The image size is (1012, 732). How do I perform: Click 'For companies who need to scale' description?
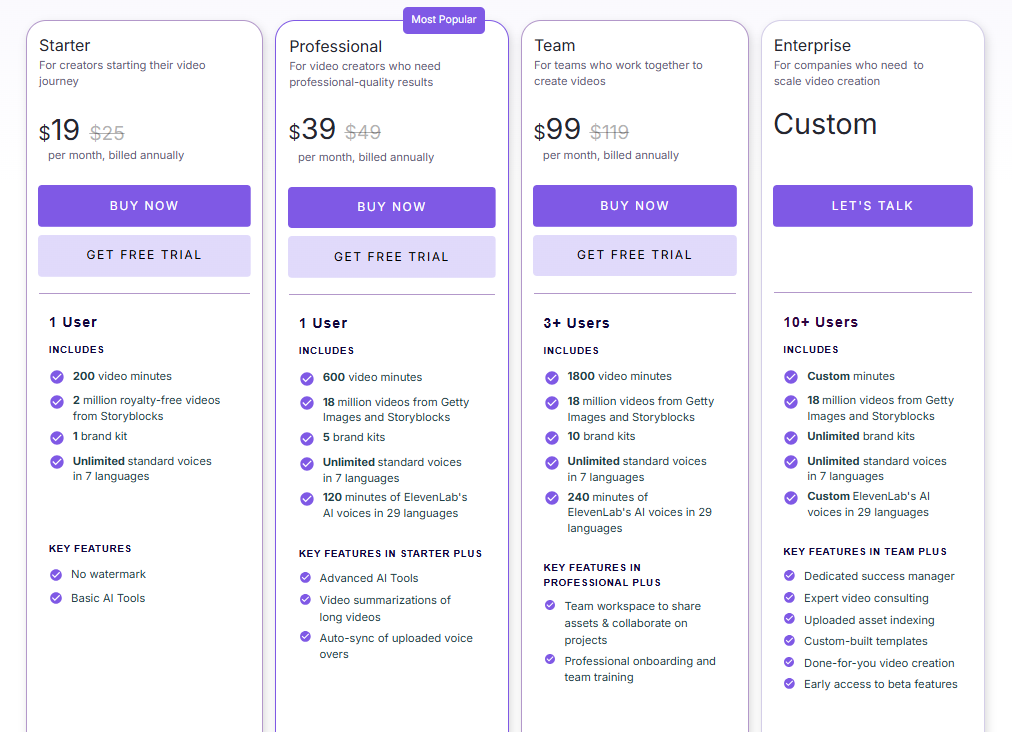pyautogui.click(x=849, y=73)
